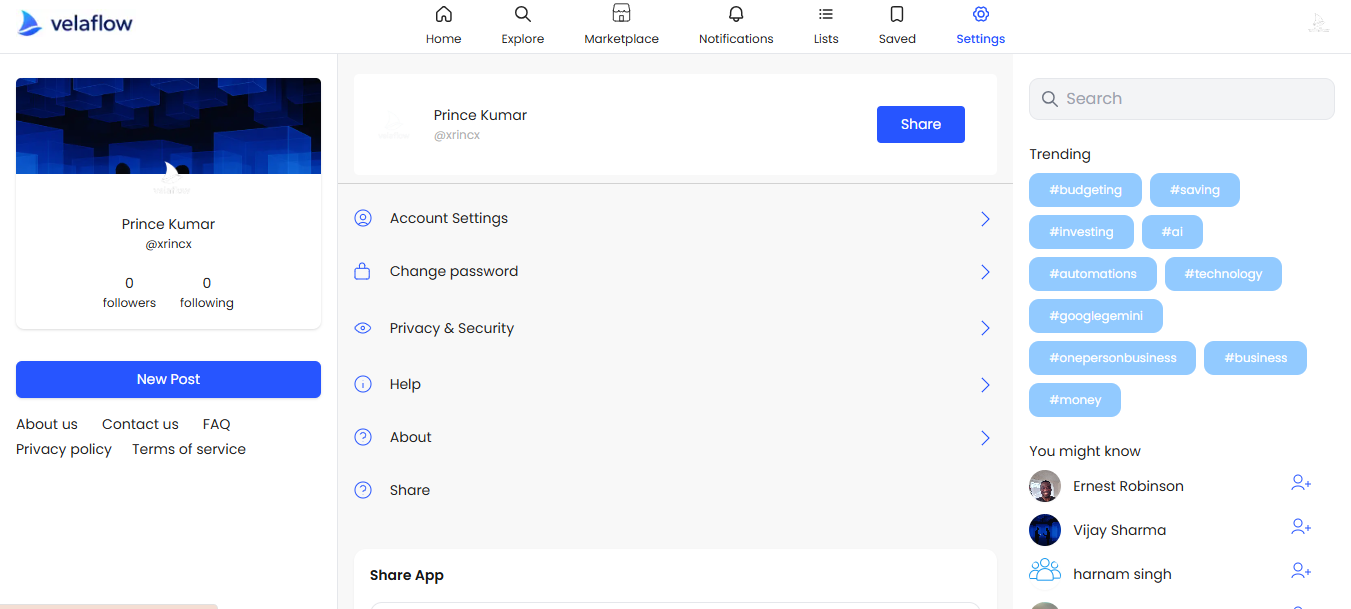The height and width of the screenshot is (609, 1351).
Task: Select the #budgeting trending tag
Action: [1085, 190]
